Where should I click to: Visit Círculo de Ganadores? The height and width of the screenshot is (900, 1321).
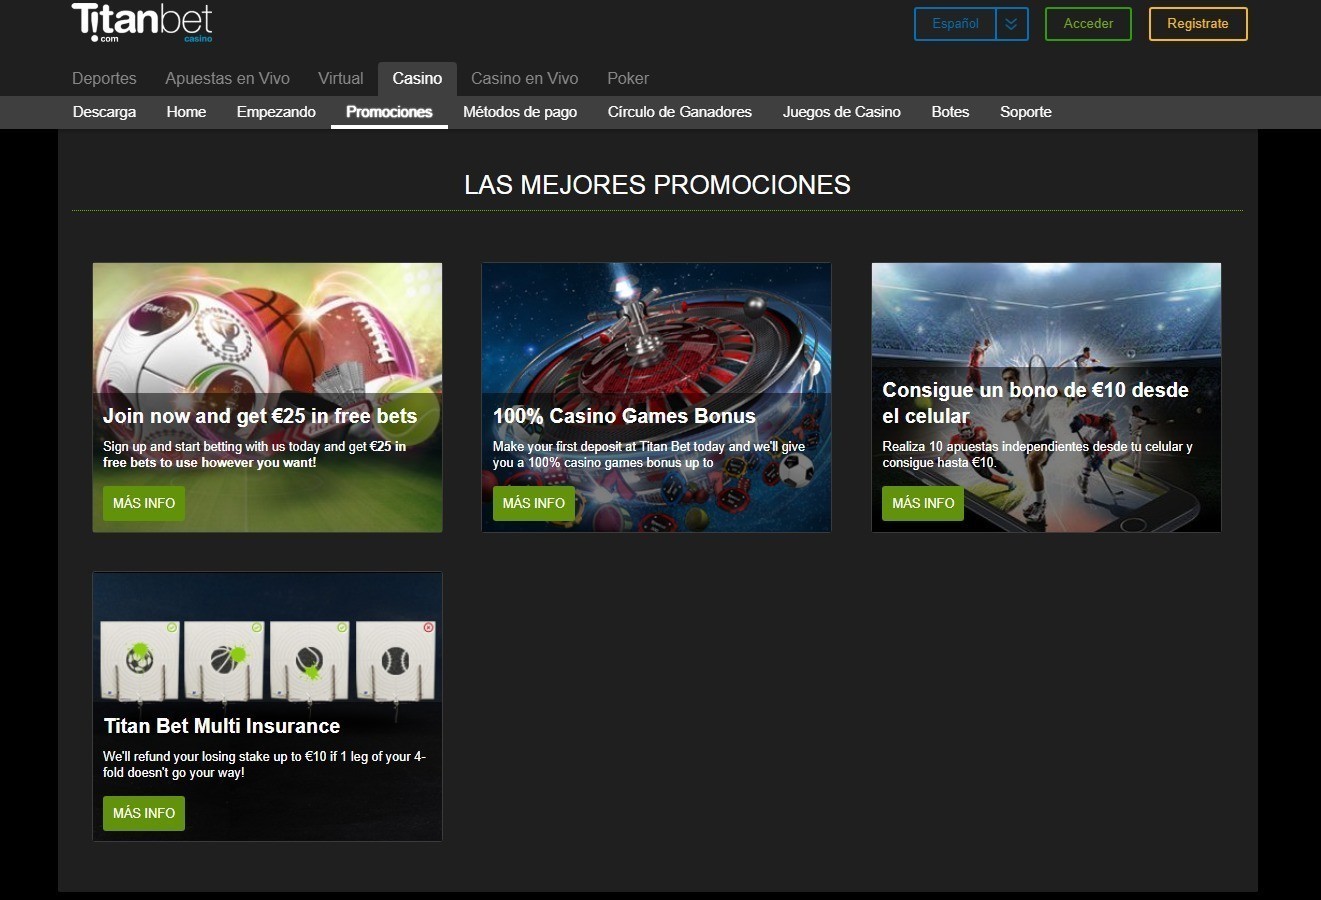(680, 112)
